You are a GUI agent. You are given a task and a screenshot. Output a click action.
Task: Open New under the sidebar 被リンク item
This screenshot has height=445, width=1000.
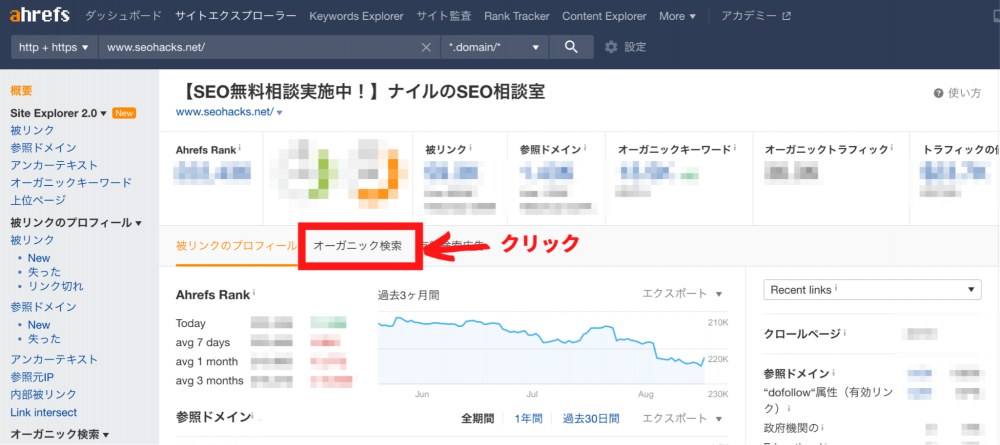[39, 258]
